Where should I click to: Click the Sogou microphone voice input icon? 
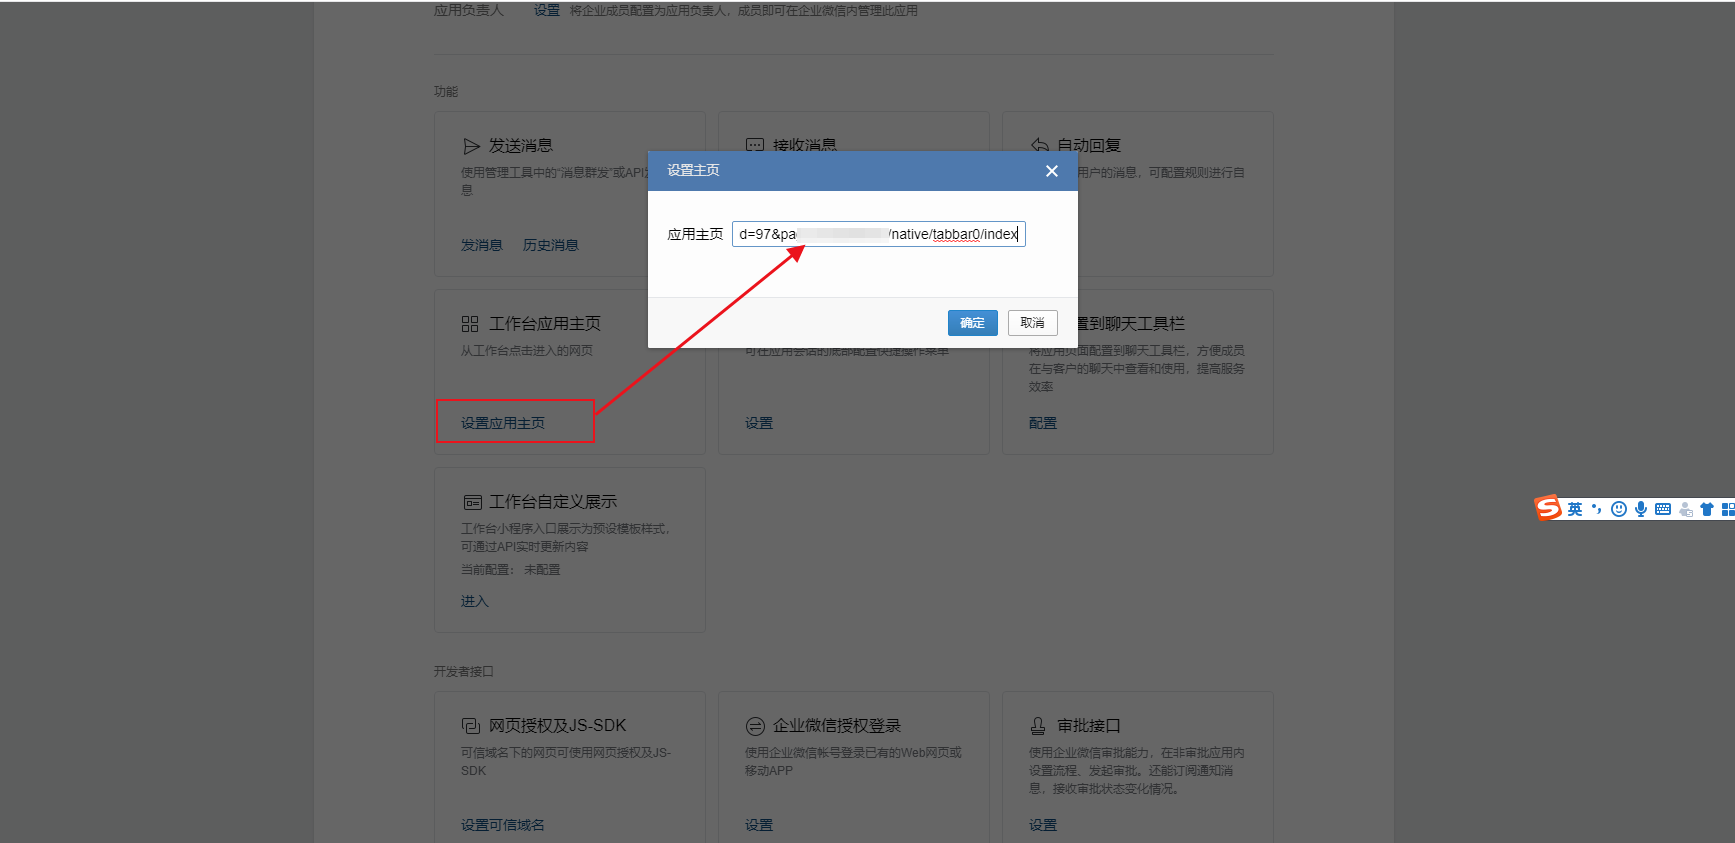[x=1641, y=509]
